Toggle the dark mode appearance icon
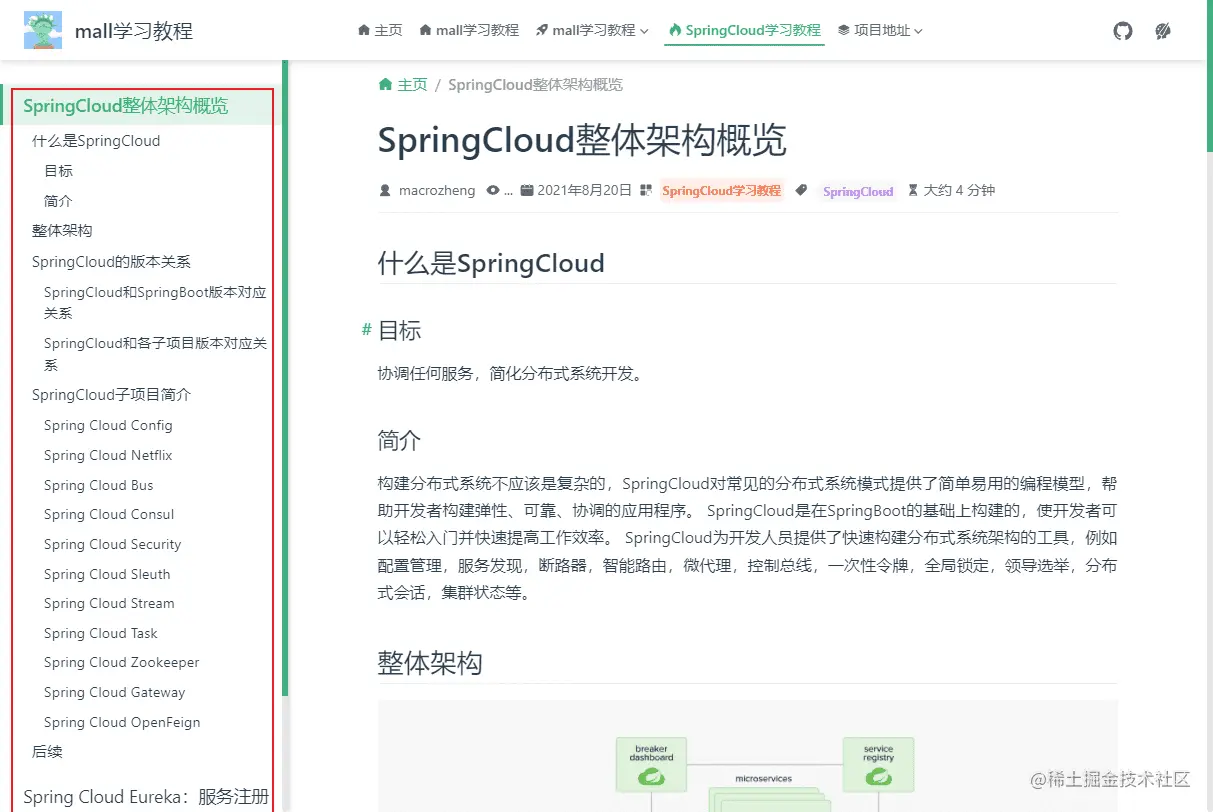 pos(1163,31)
